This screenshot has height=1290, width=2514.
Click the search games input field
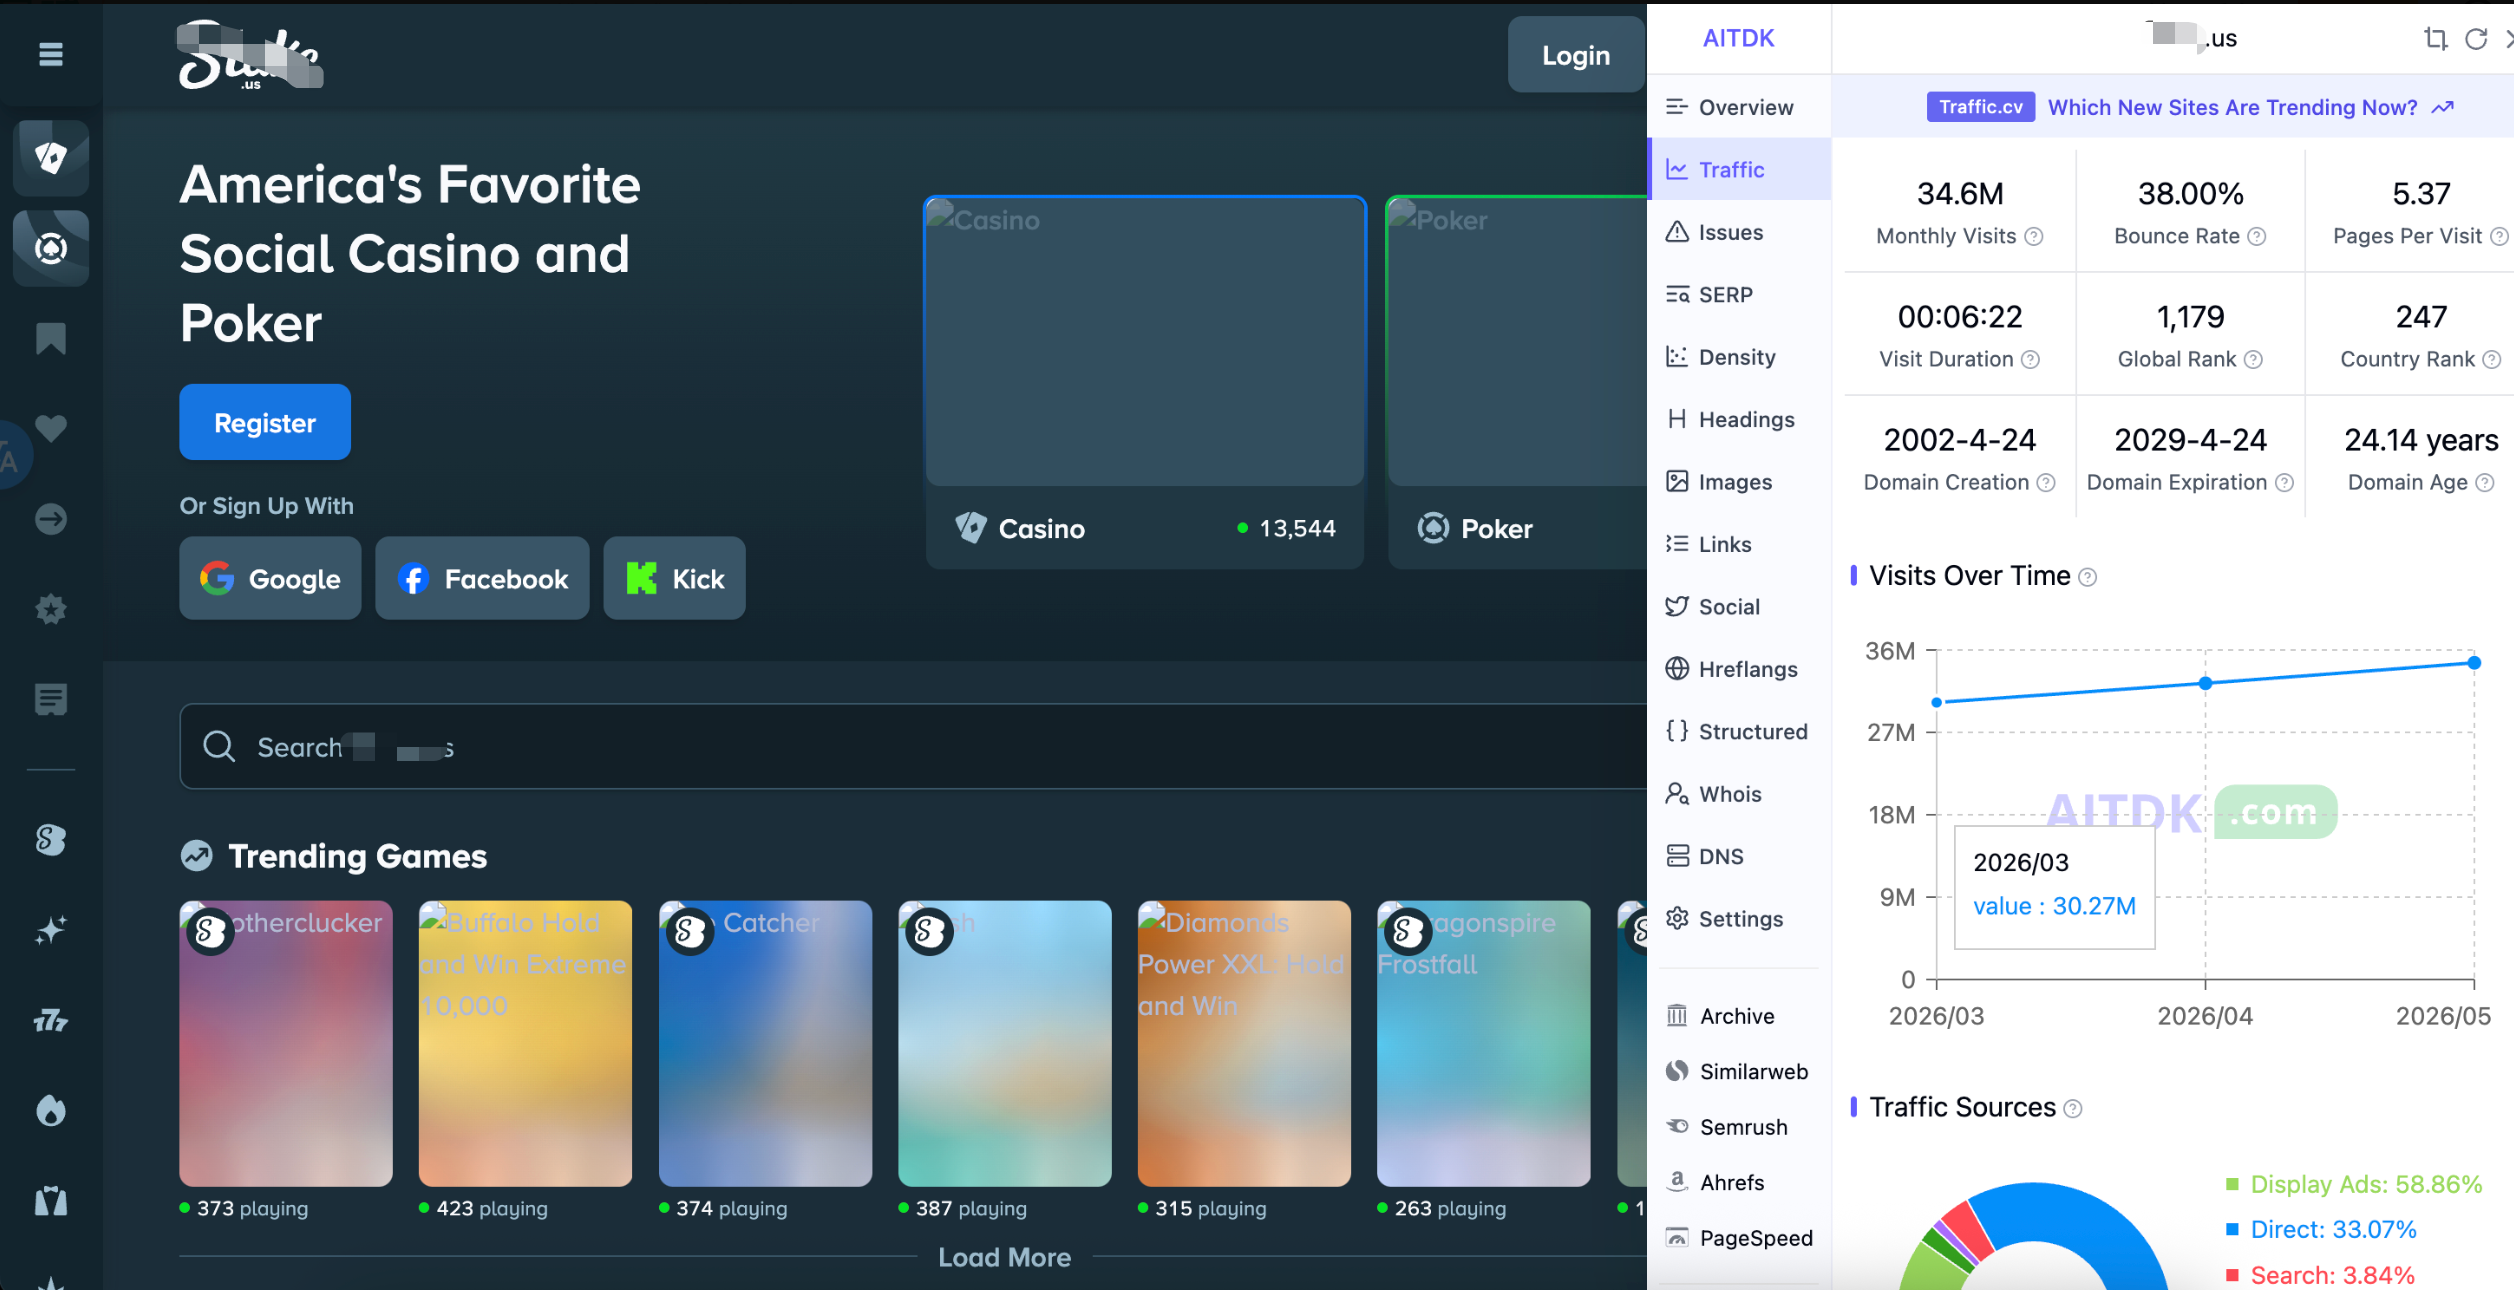pyautogui.click(x=912, y=747)
